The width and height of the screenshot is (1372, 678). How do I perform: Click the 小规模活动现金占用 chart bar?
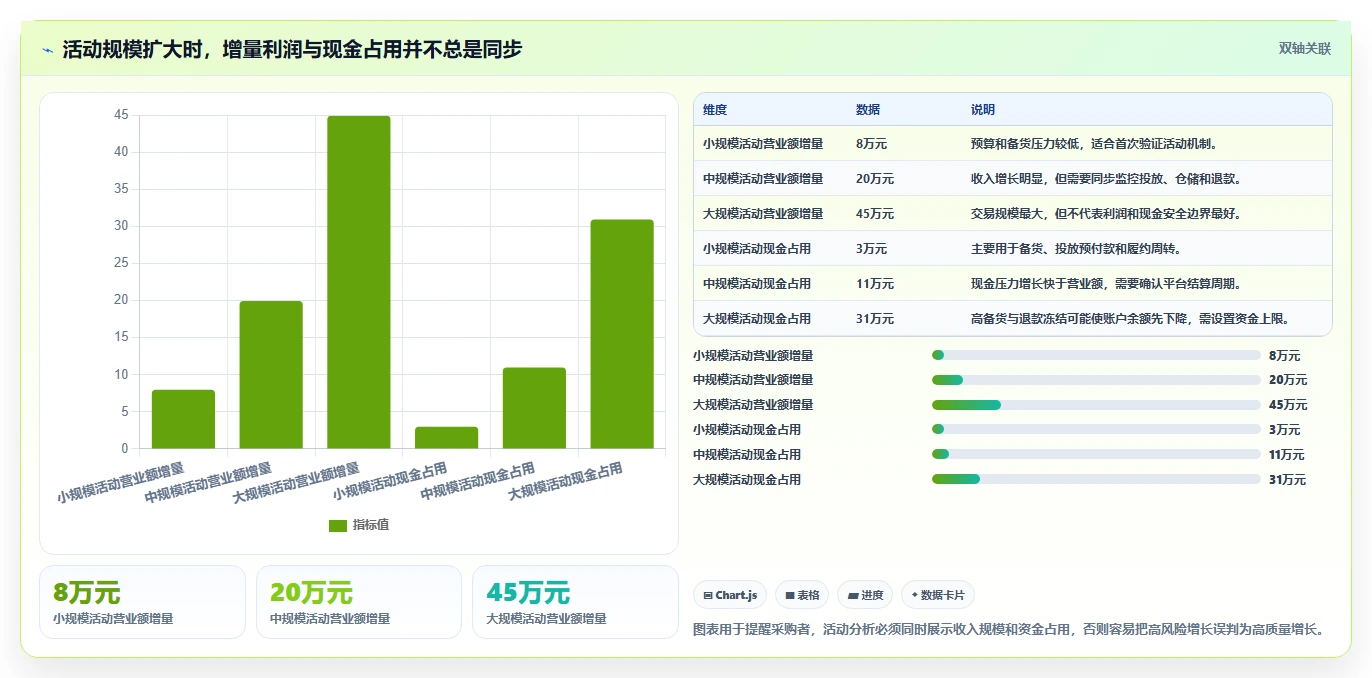(x=447, y=437)
